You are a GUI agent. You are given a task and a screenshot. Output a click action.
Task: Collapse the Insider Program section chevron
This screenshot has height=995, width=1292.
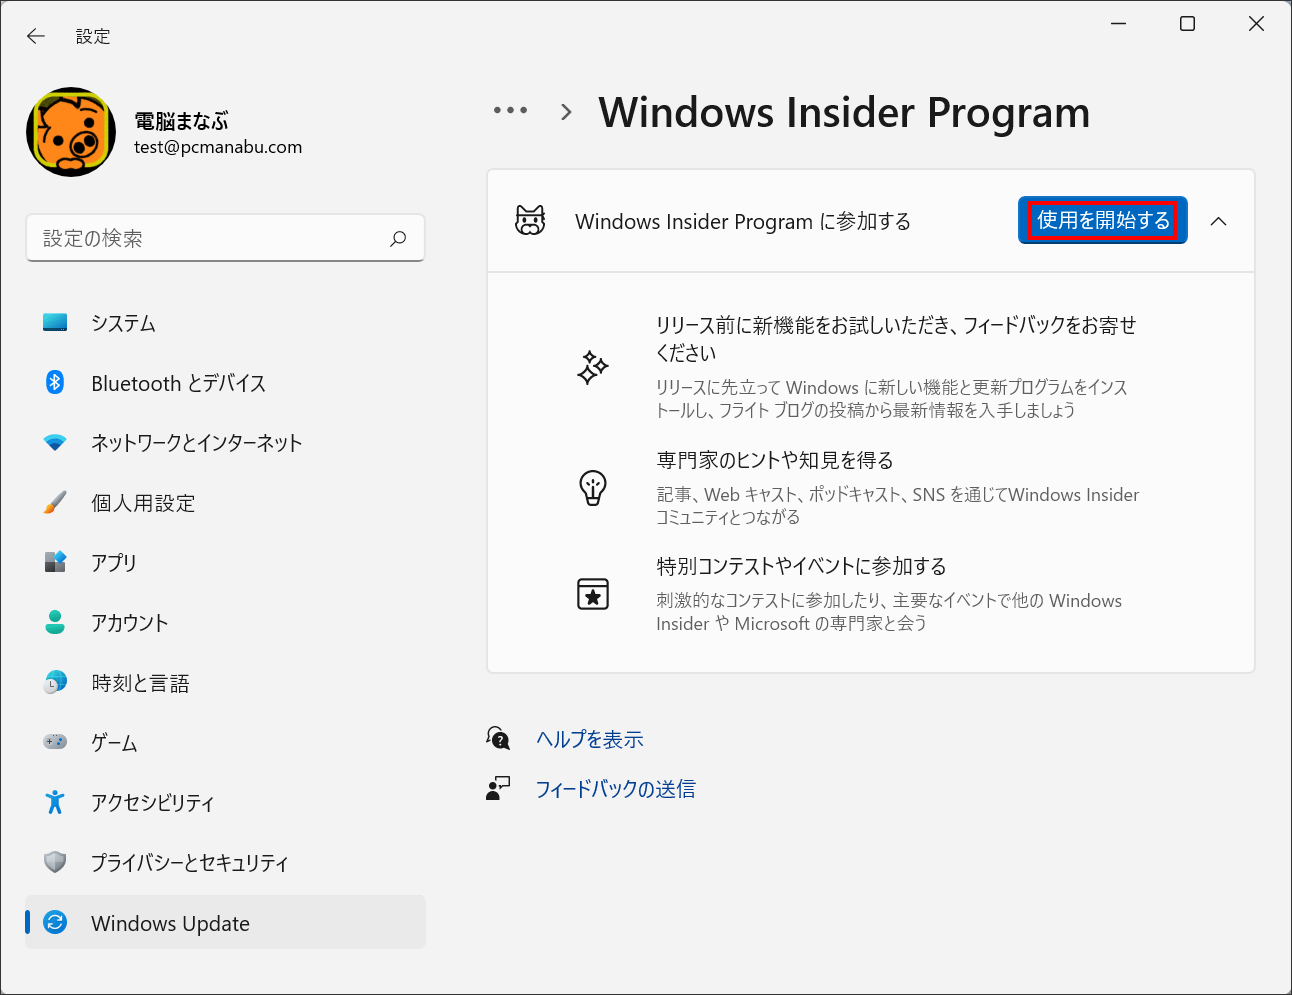[x=1218, y=221]
